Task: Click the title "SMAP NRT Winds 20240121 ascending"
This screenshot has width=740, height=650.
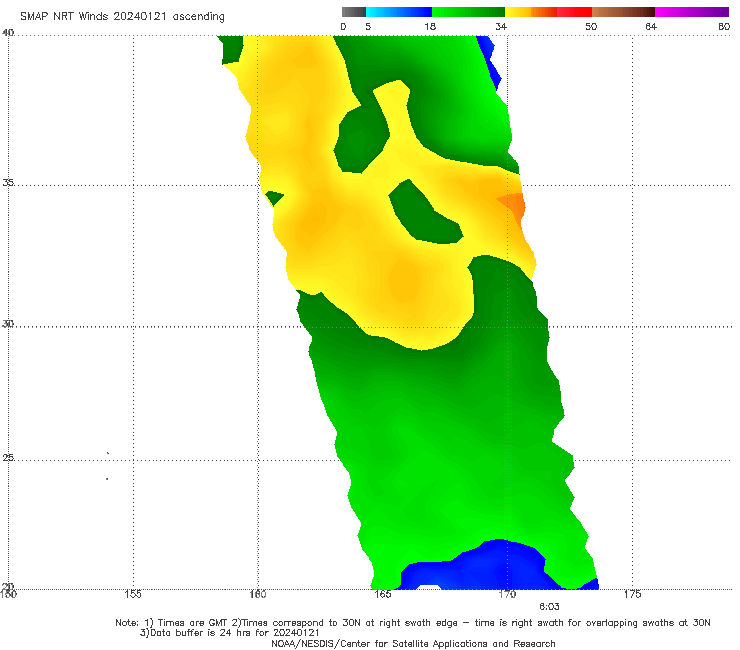Action: (x=122, y=17)
